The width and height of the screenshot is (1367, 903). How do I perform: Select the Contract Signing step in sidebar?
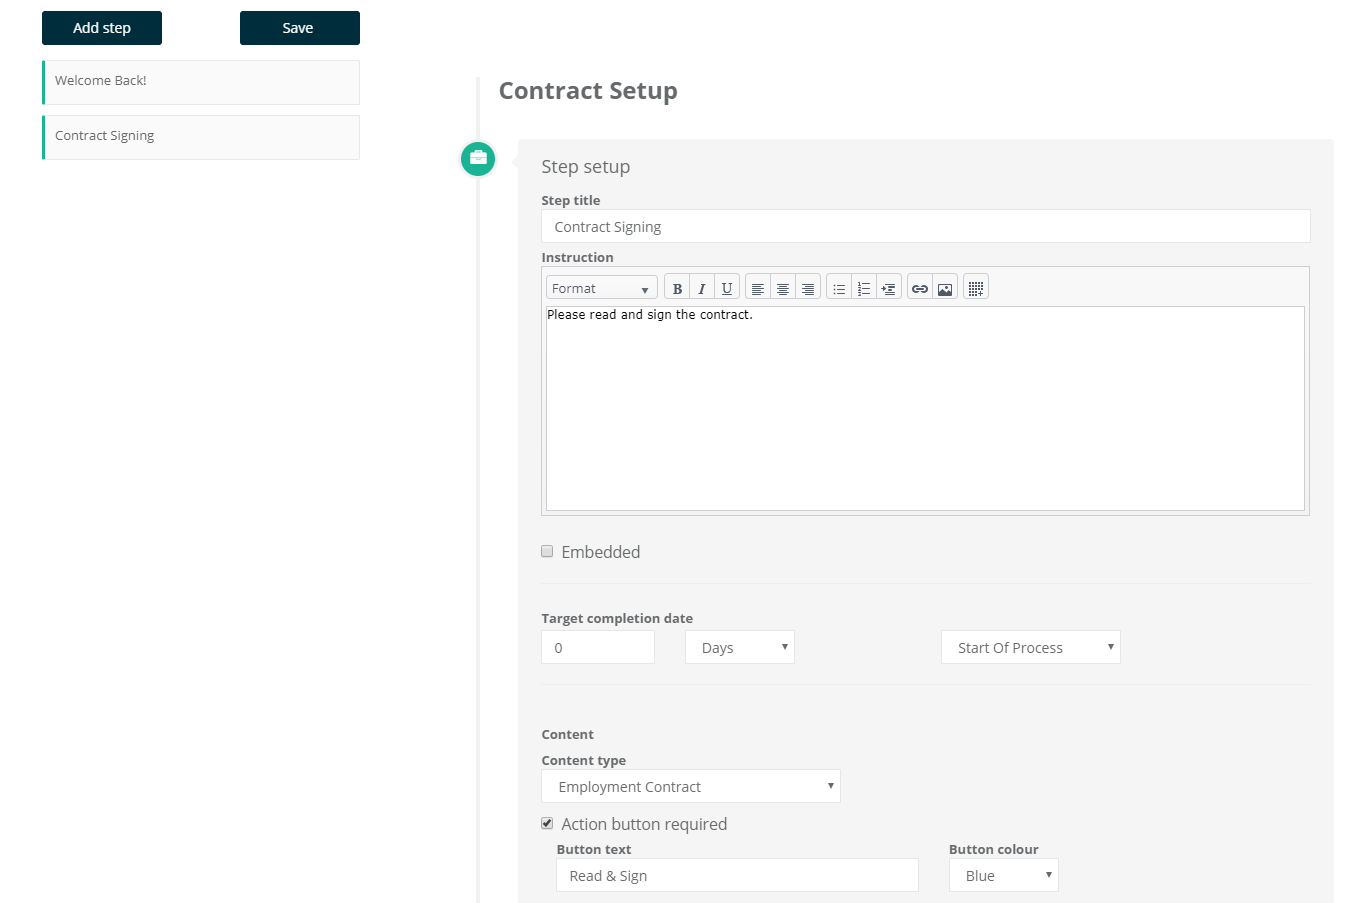pyautogui.click(x=201, y=137)
